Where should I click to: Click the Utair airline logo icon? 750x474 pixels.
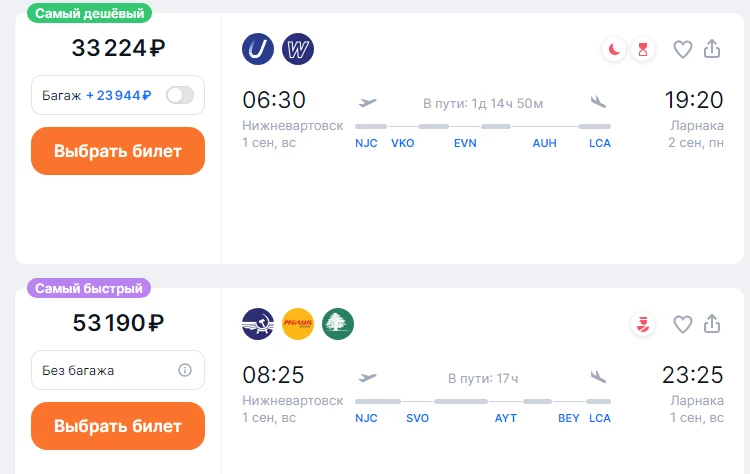(x=258, y=49)
